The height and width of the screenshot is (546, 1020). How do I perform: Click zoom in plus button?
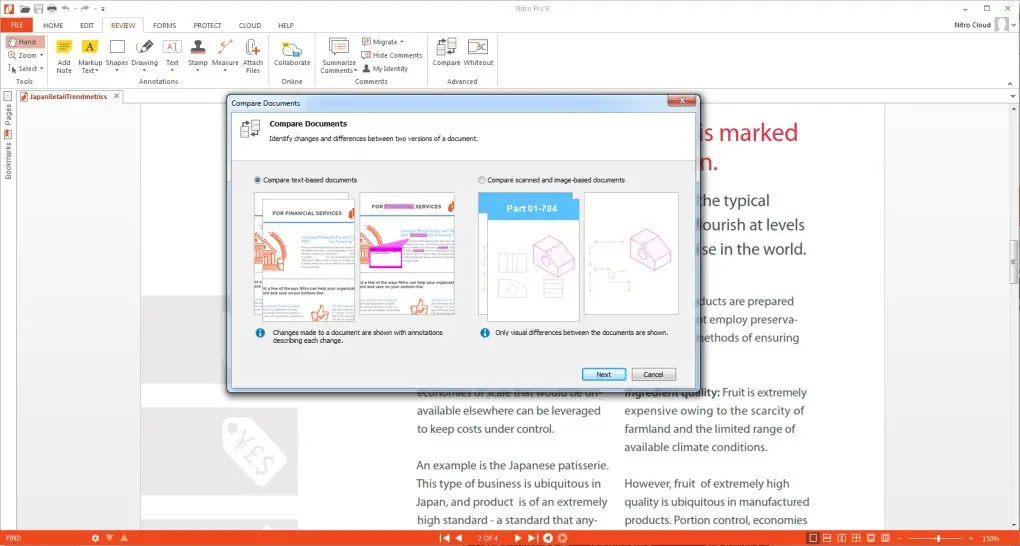pyautogui.click(x=972, y=538)
